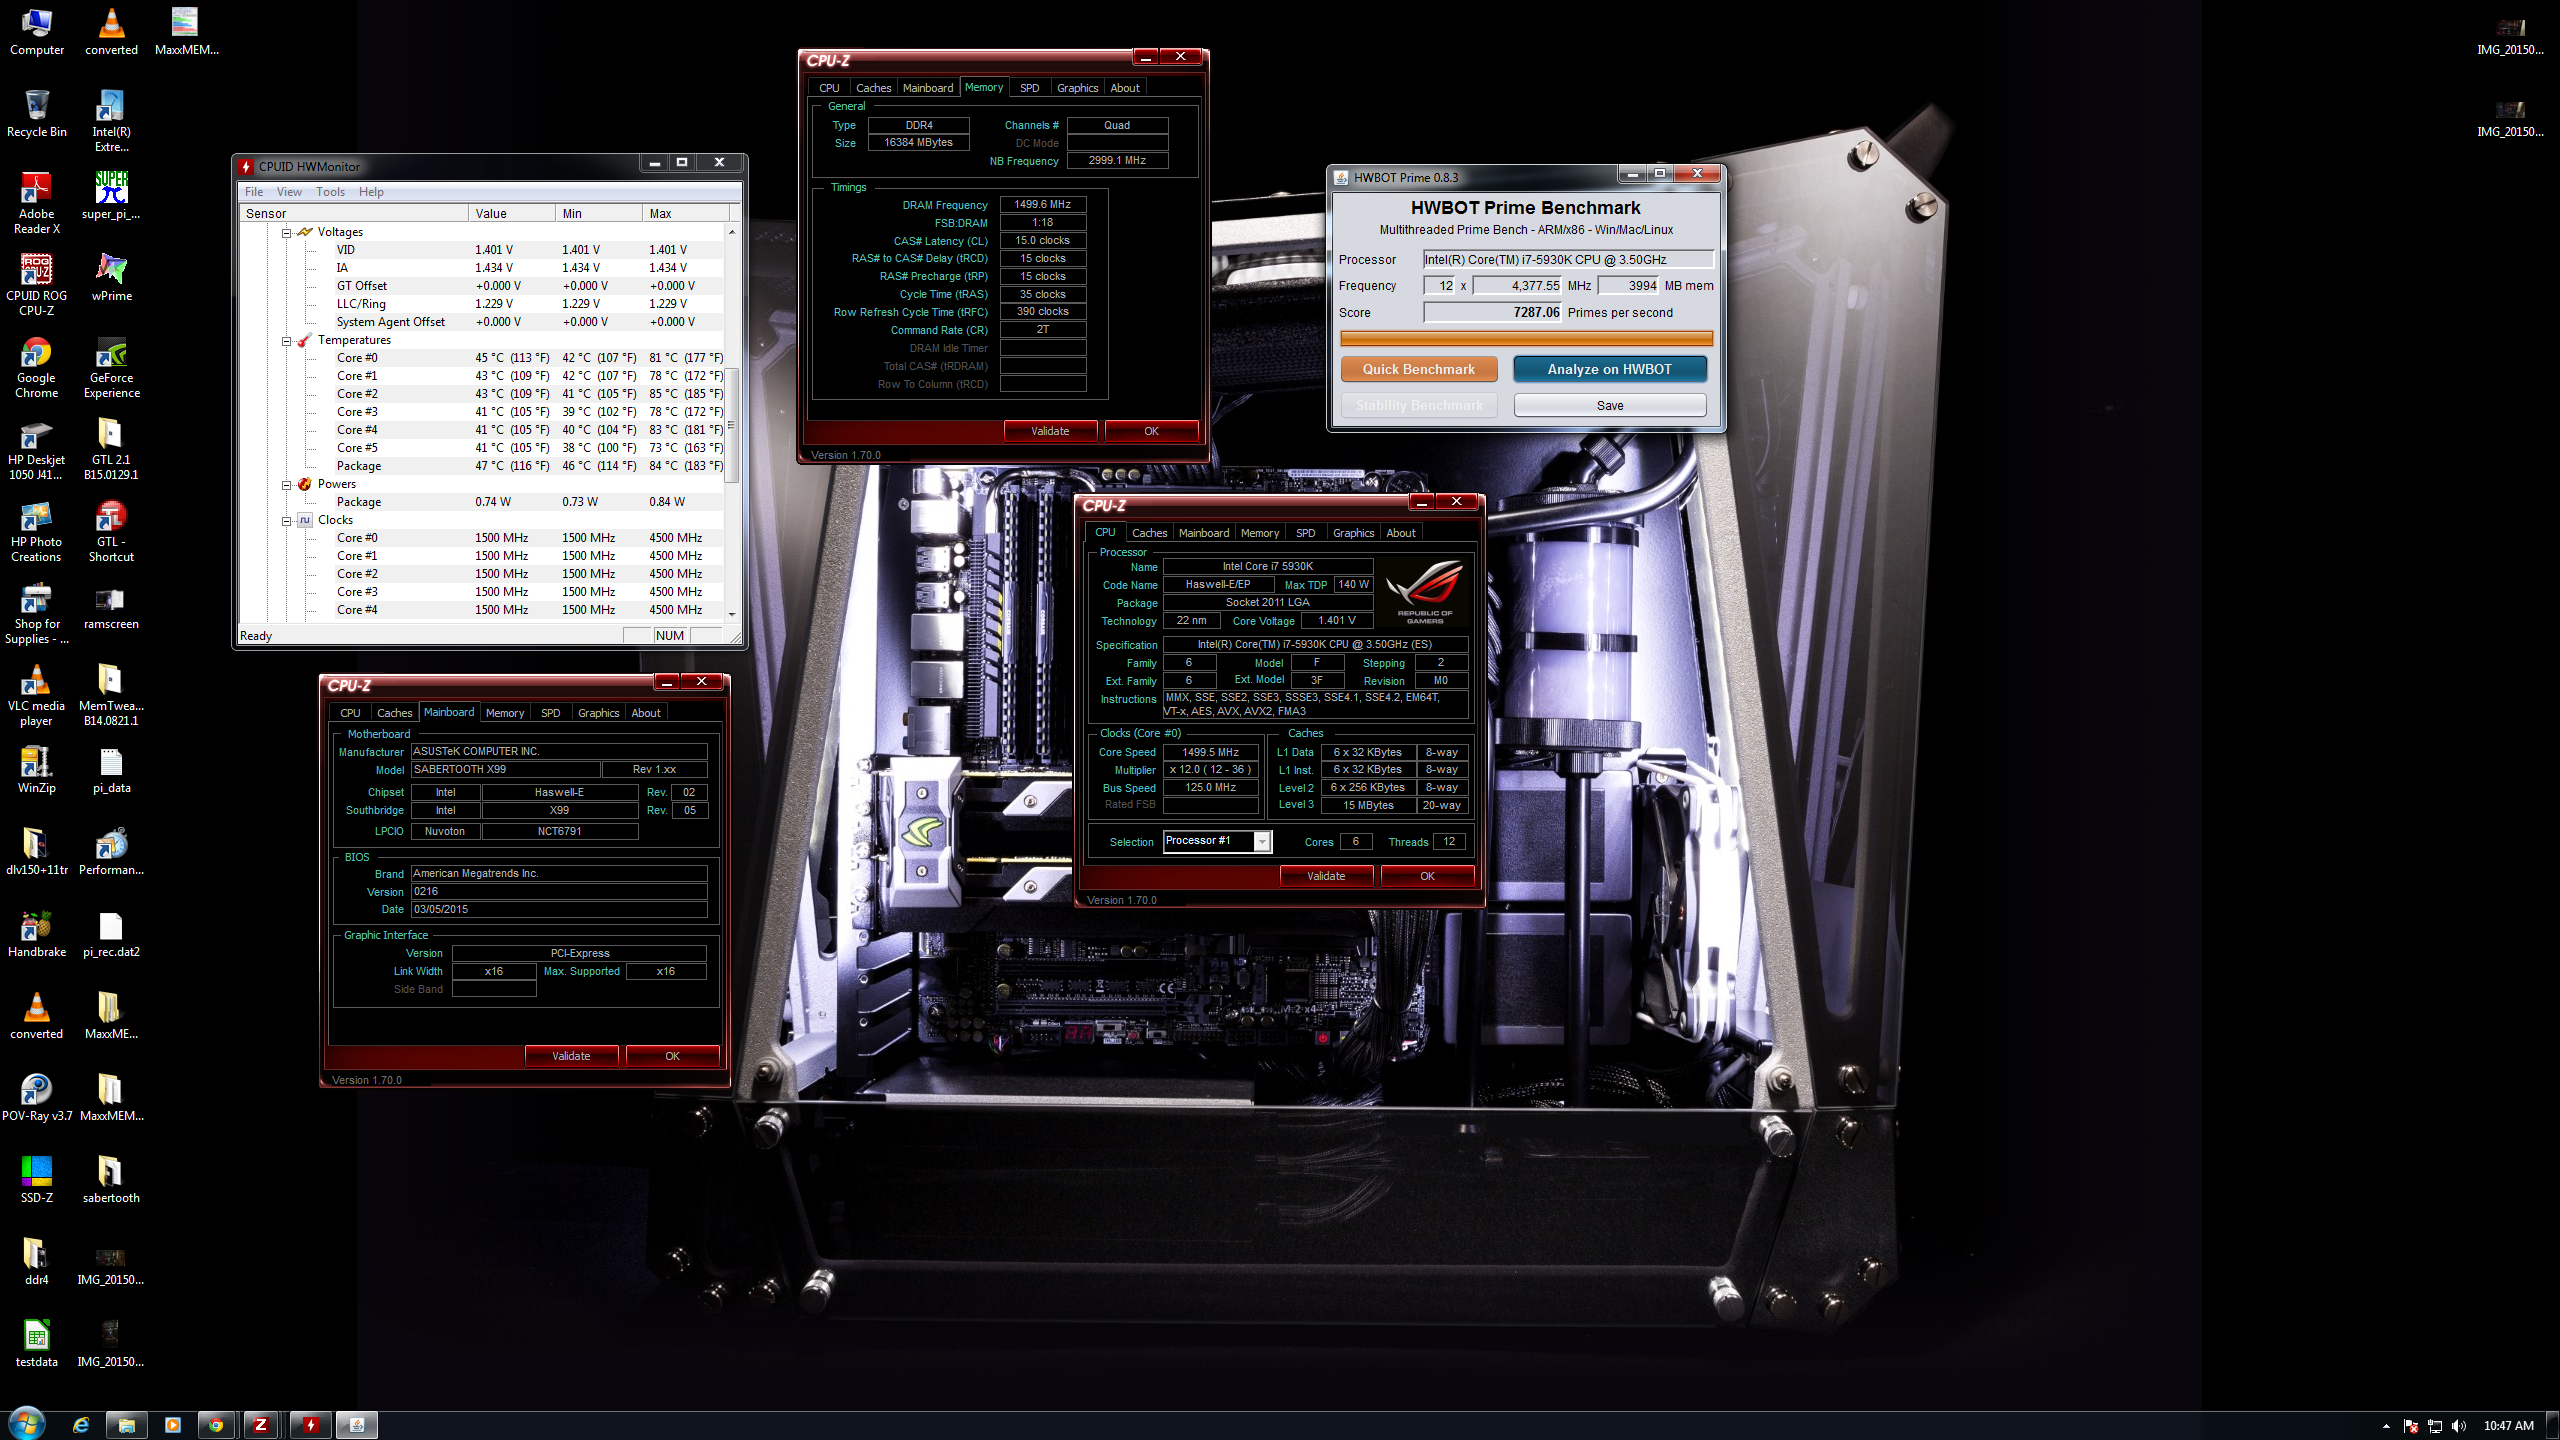Viewport: 2560px width, 1440px height.
Task: Collapse Temperatures tree in HWMonitor
Action: 287,340
